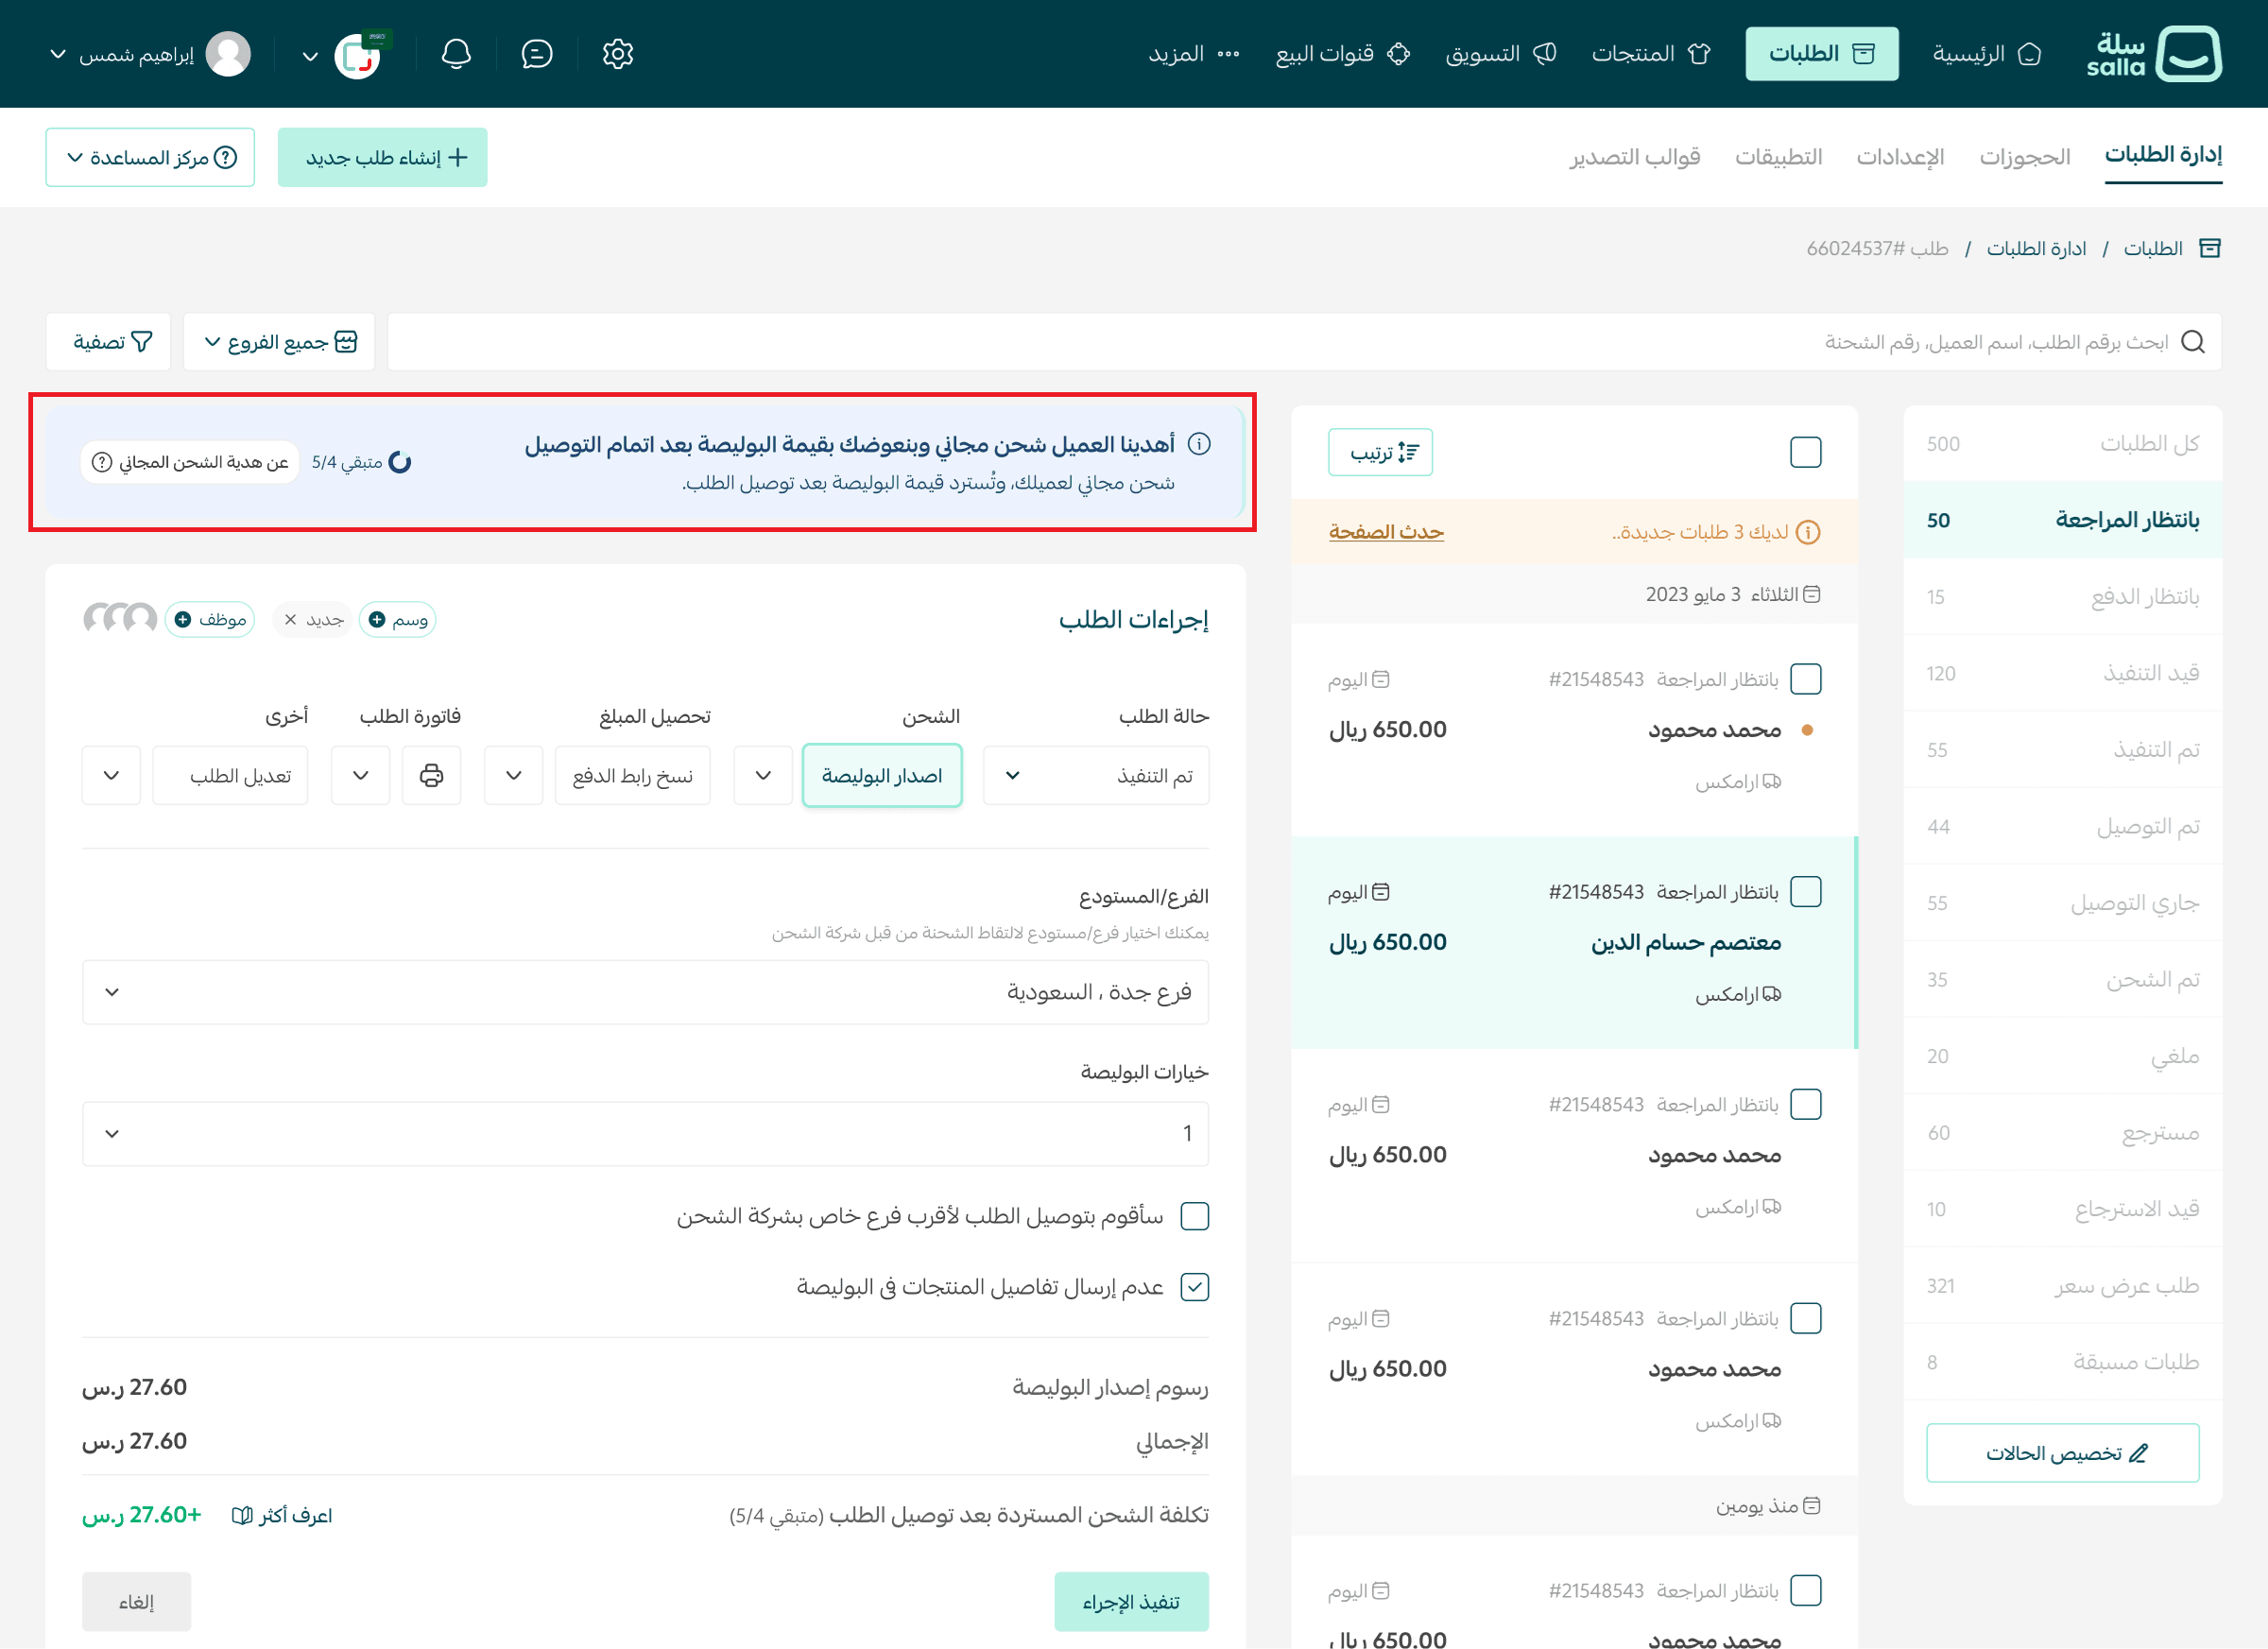This screenshot has width=2268, height=1649.
Task: Click حدث الصفحة refresh link
Action: (1386, 532)
